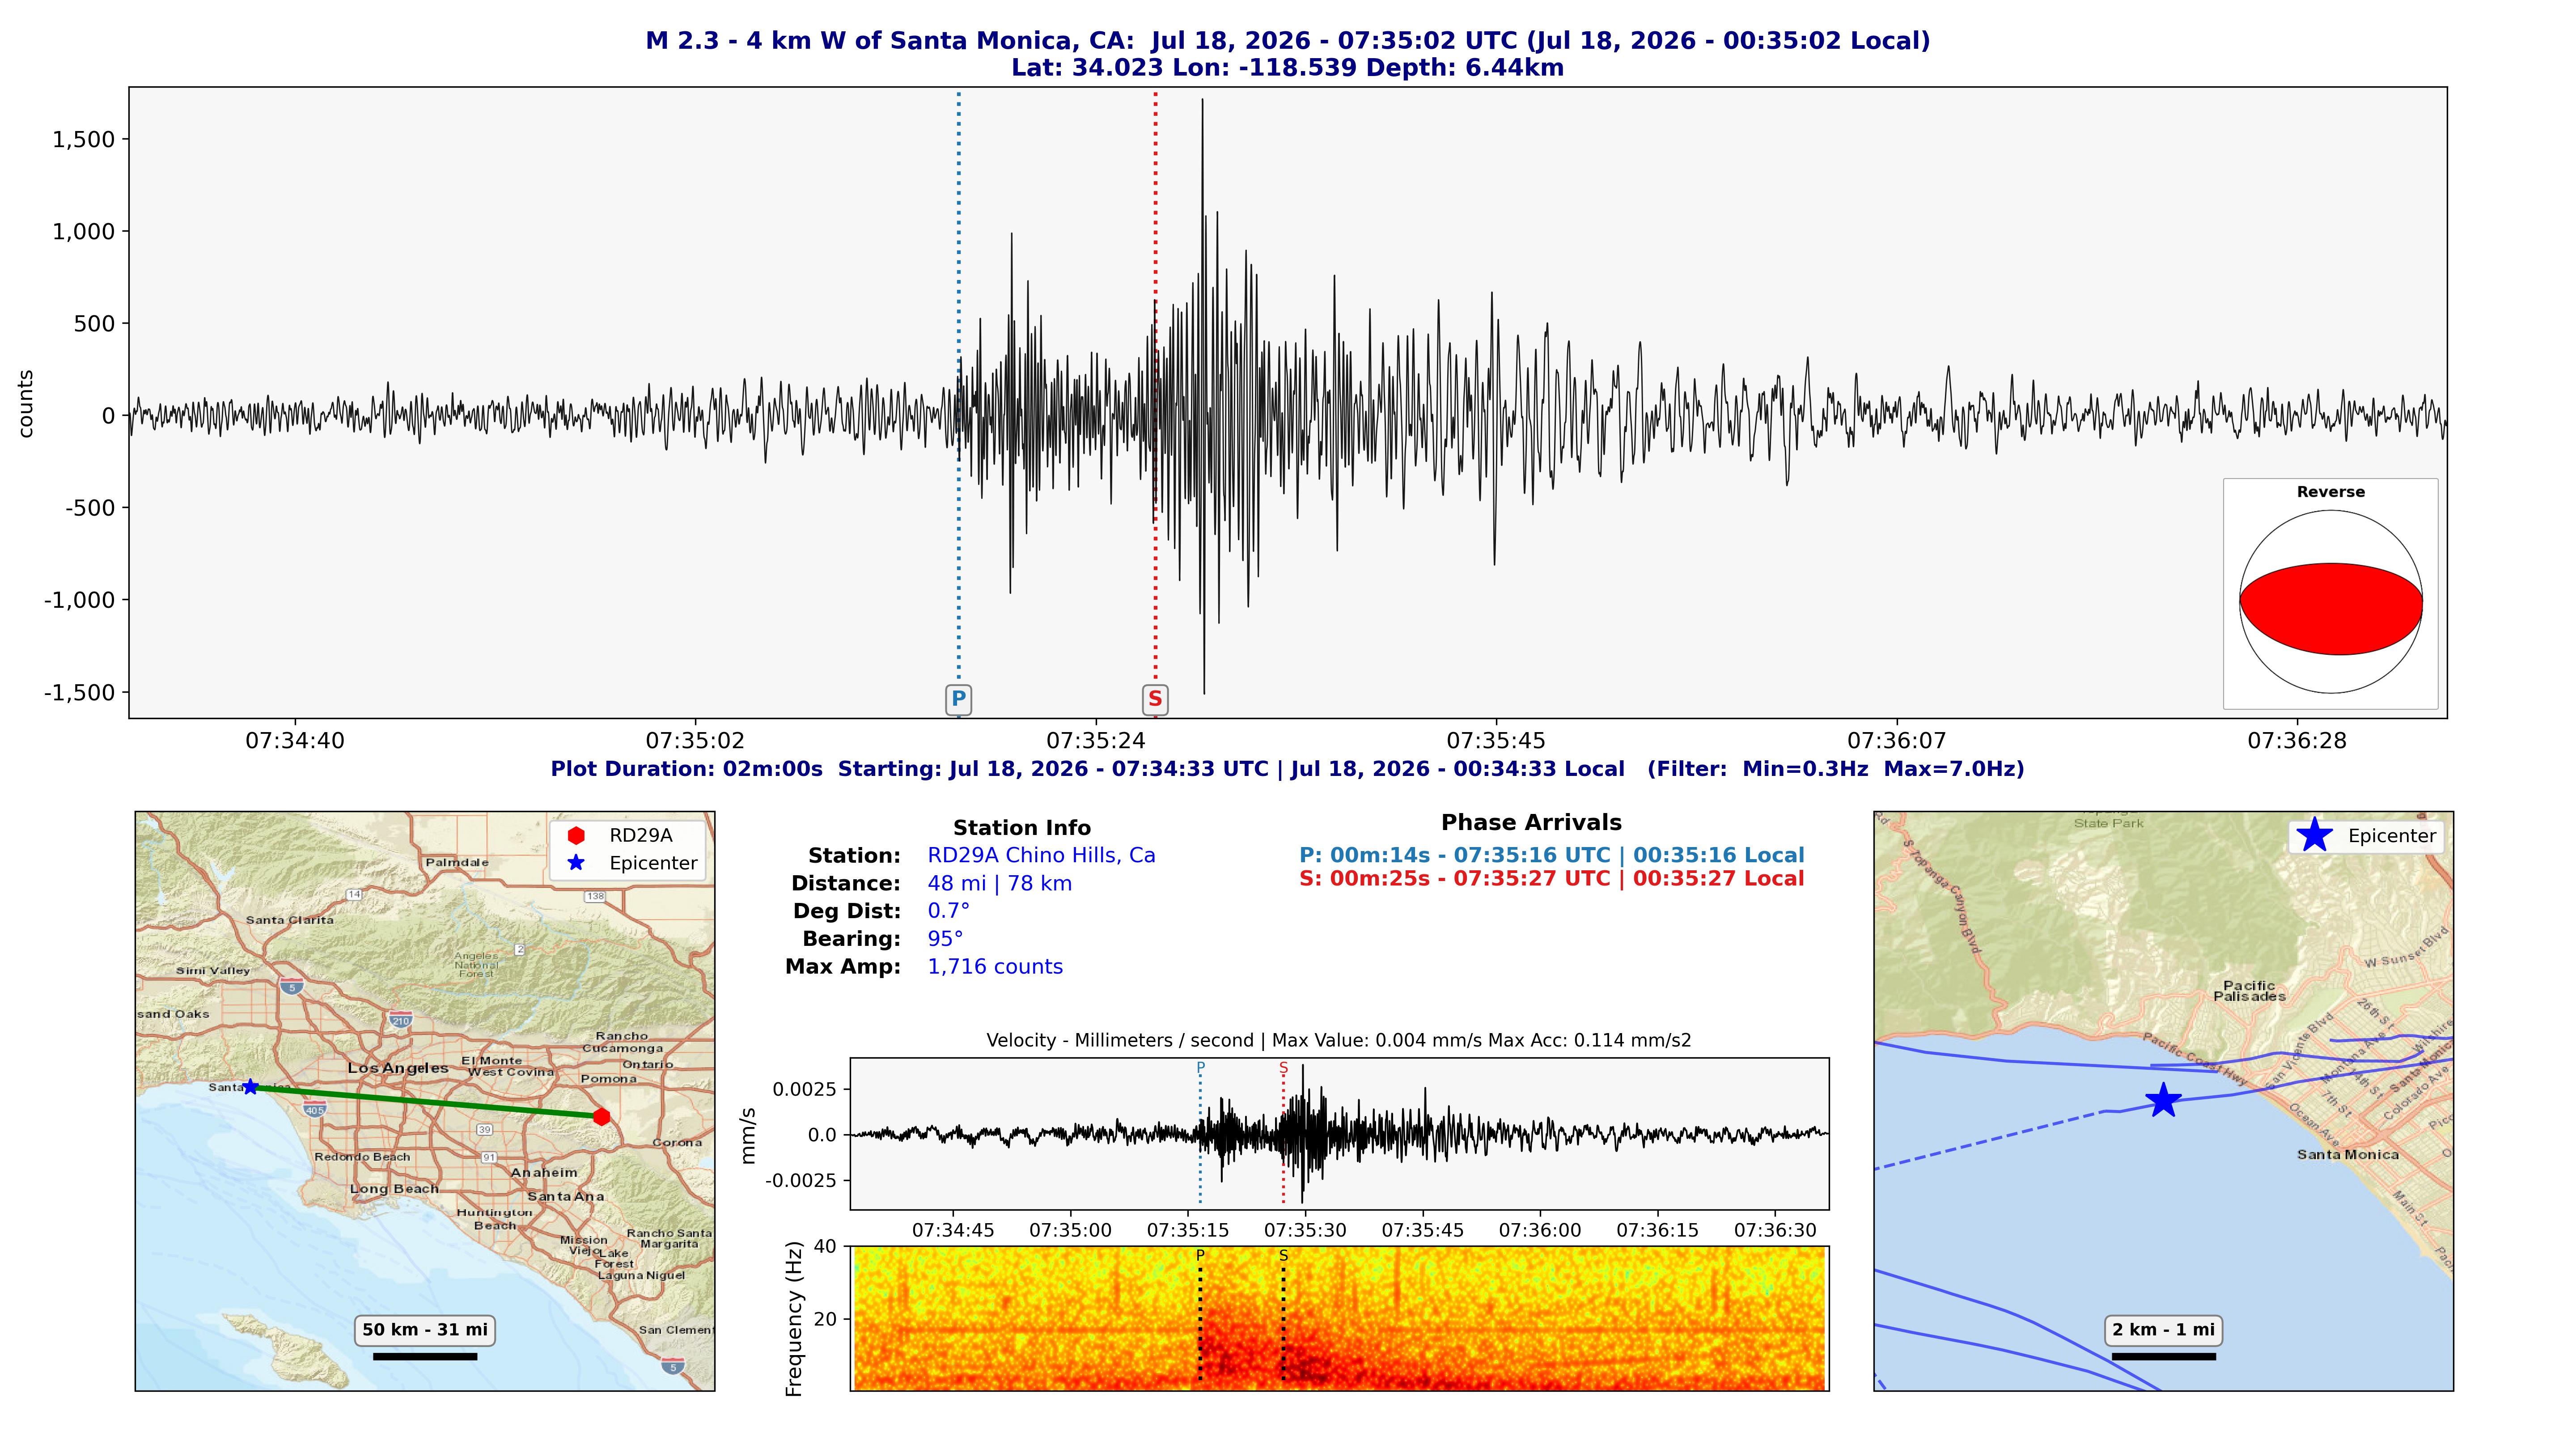Click the 'Lat: 34.023 Lon: -118.539 Depth: 6.44km' line
The height and width of the screenshot is (1449, 2576).
1288,68
